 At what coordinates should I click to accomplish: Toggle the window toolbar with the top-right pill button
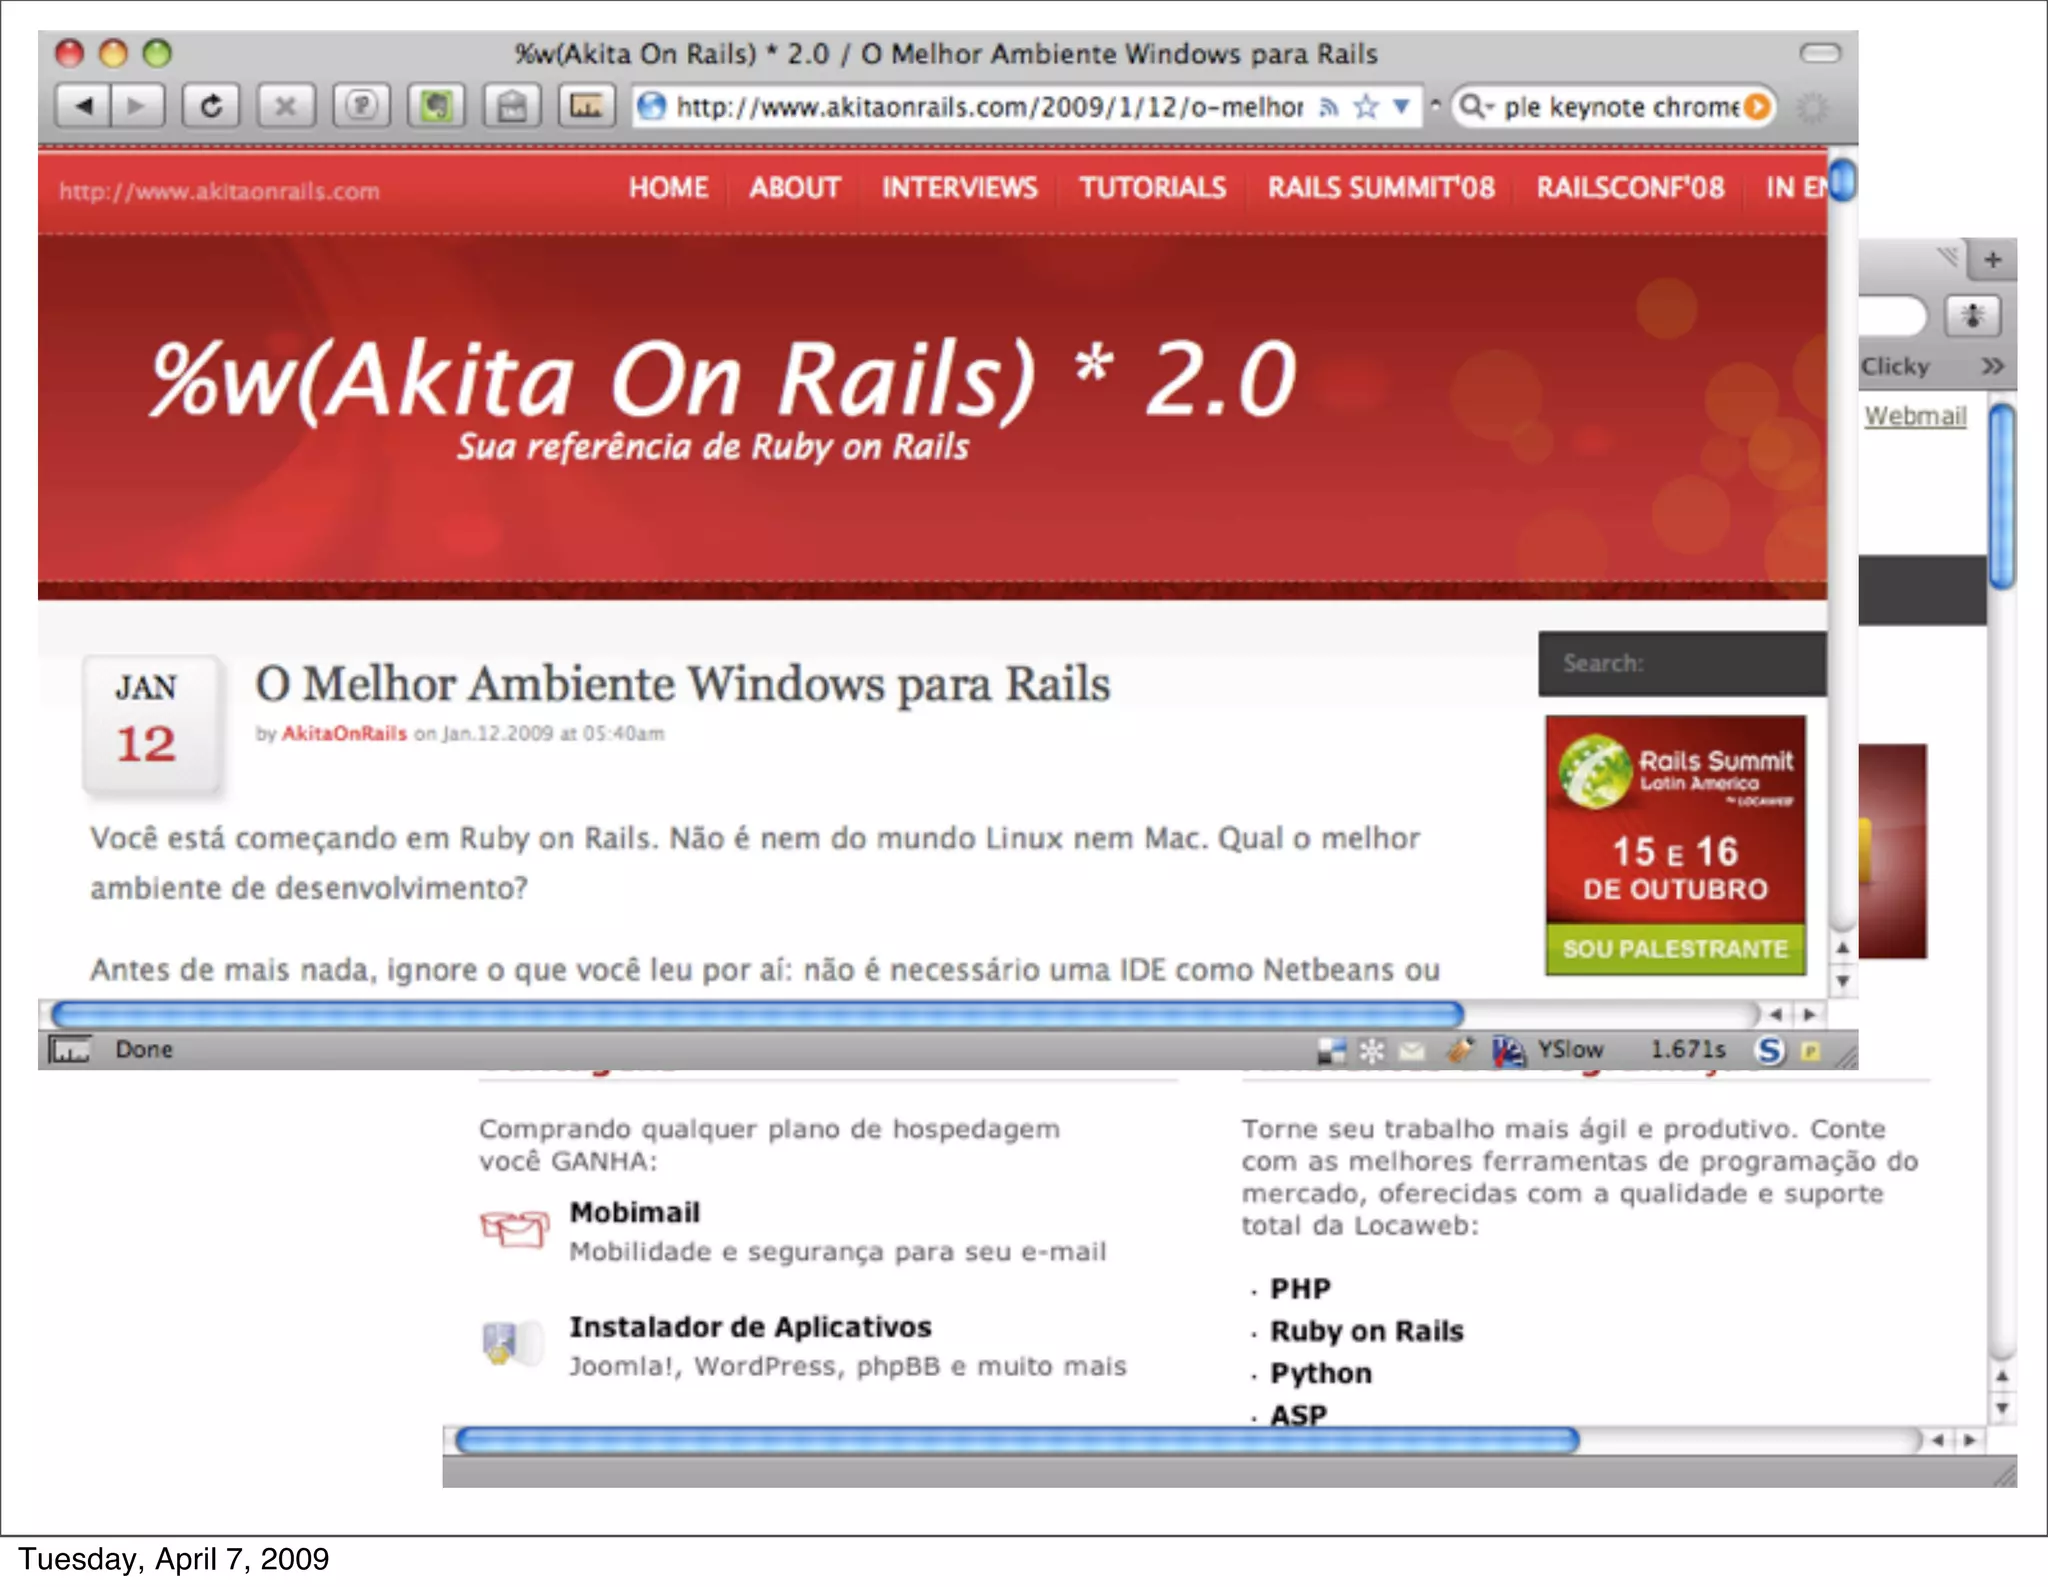tap(1819, 53)
